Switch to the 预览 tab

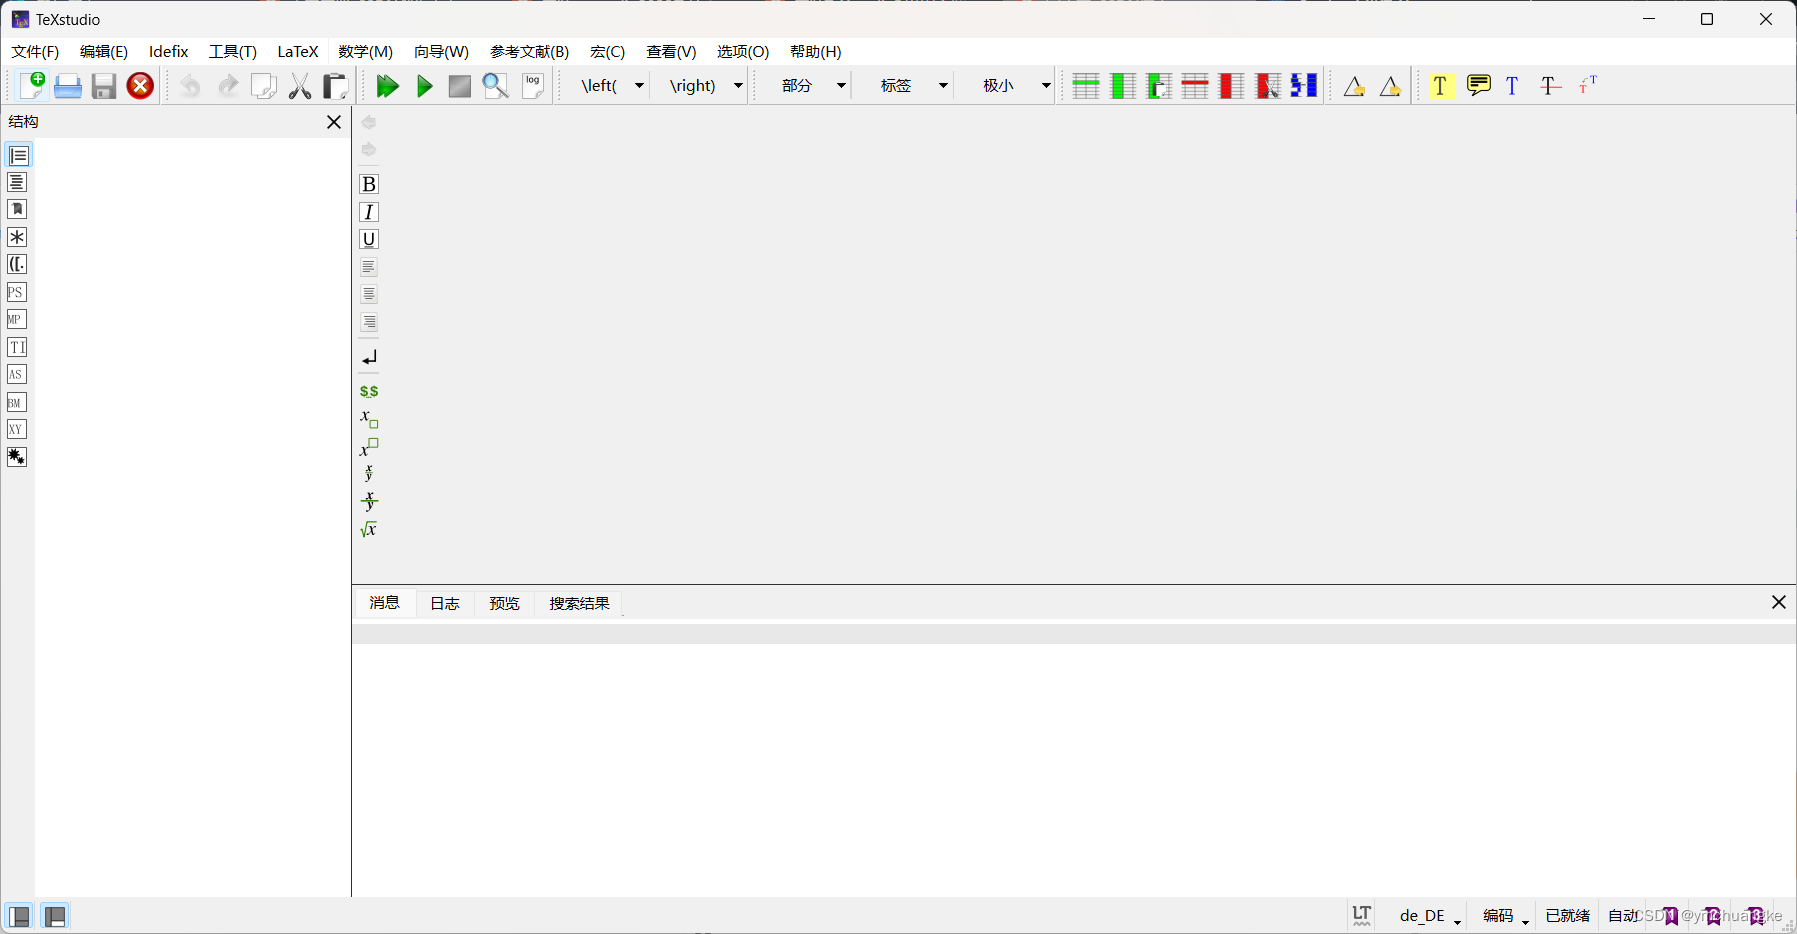click(504, 604)
